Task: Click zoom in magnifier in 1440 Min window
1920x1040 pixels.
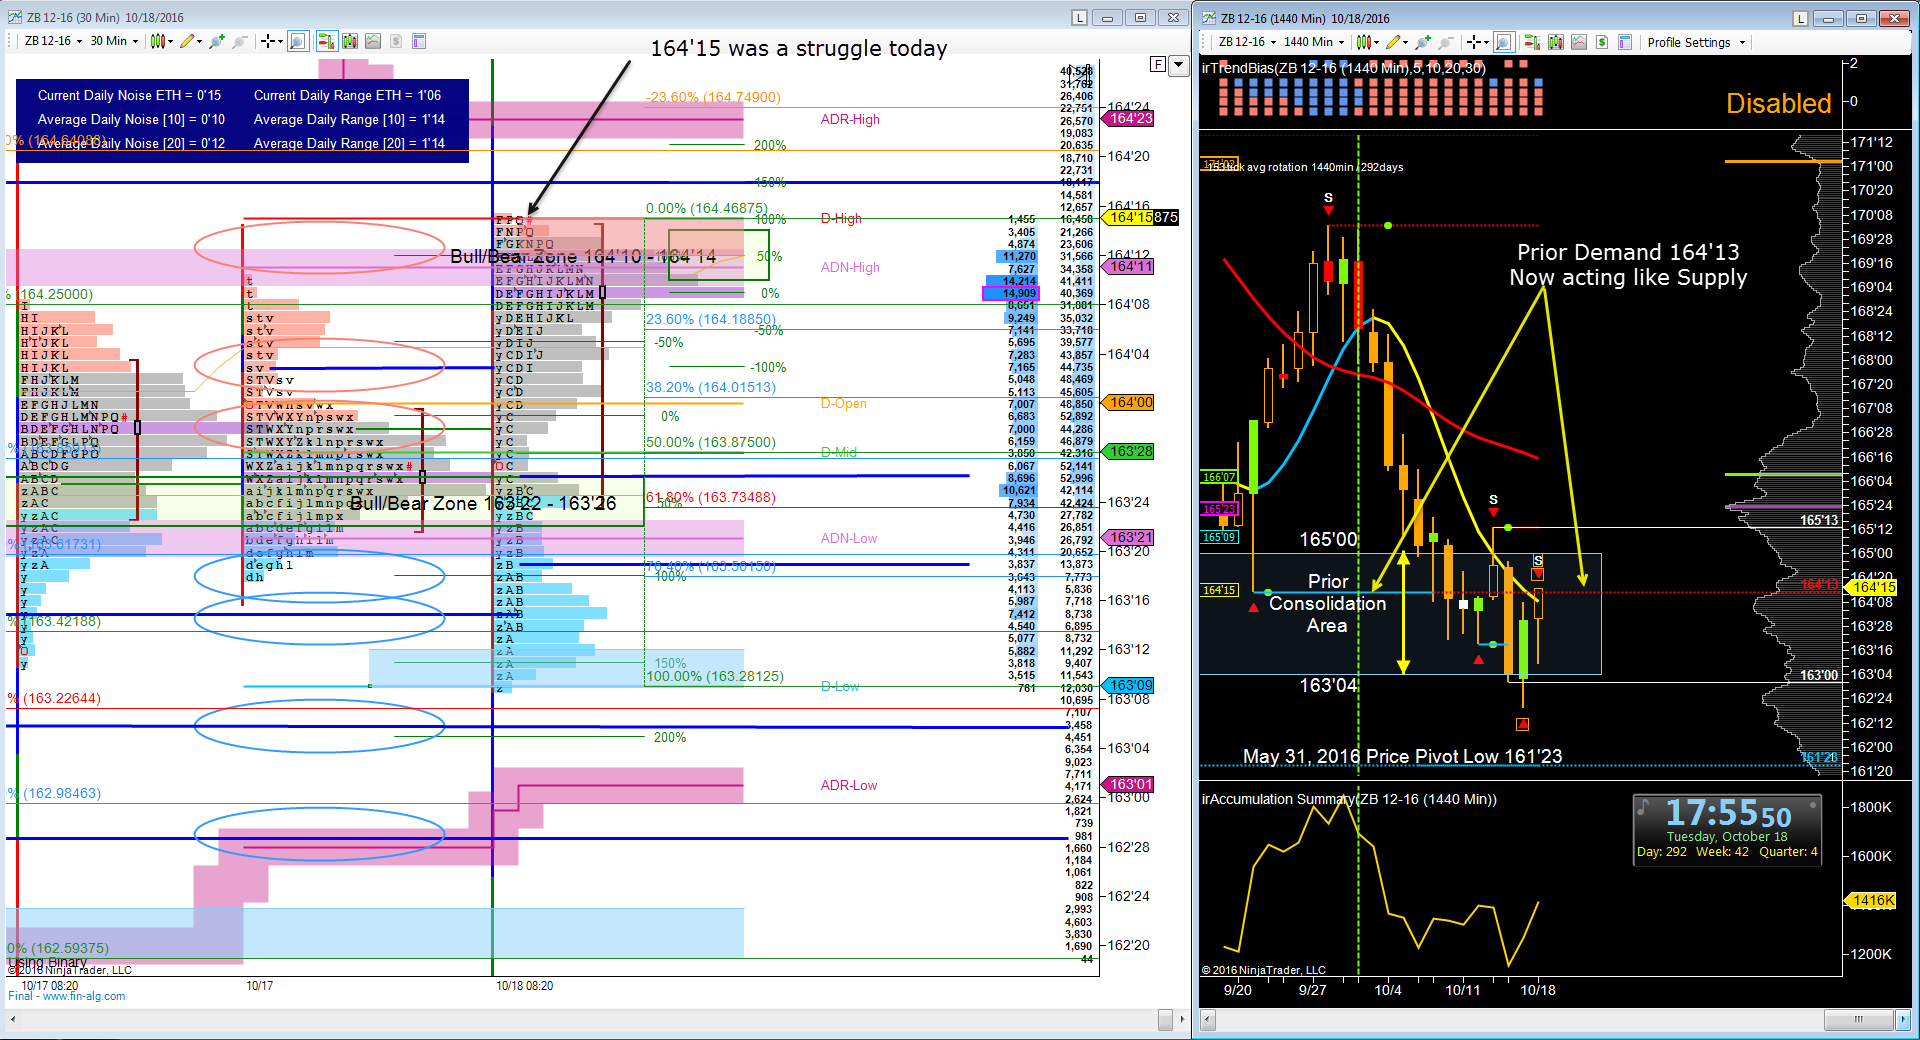Action: [x=1421, y=42]
